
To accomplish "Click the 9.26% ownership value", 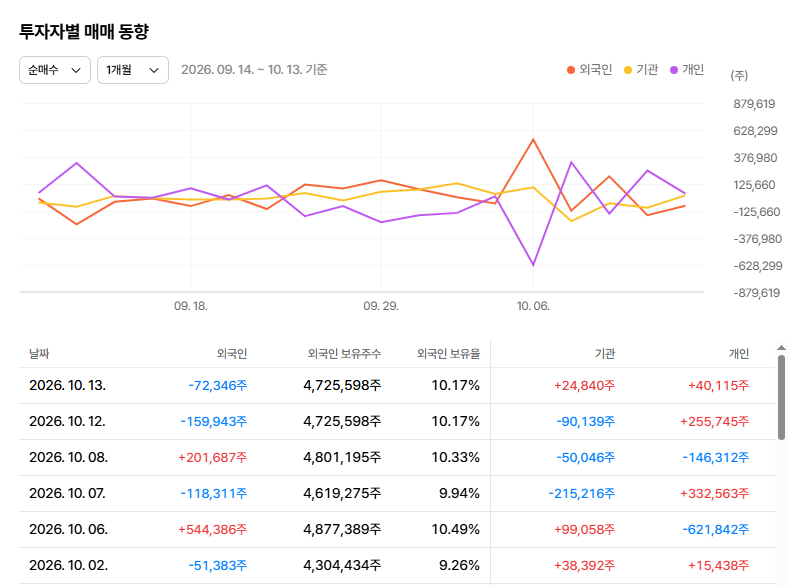I will click(459, 566).
